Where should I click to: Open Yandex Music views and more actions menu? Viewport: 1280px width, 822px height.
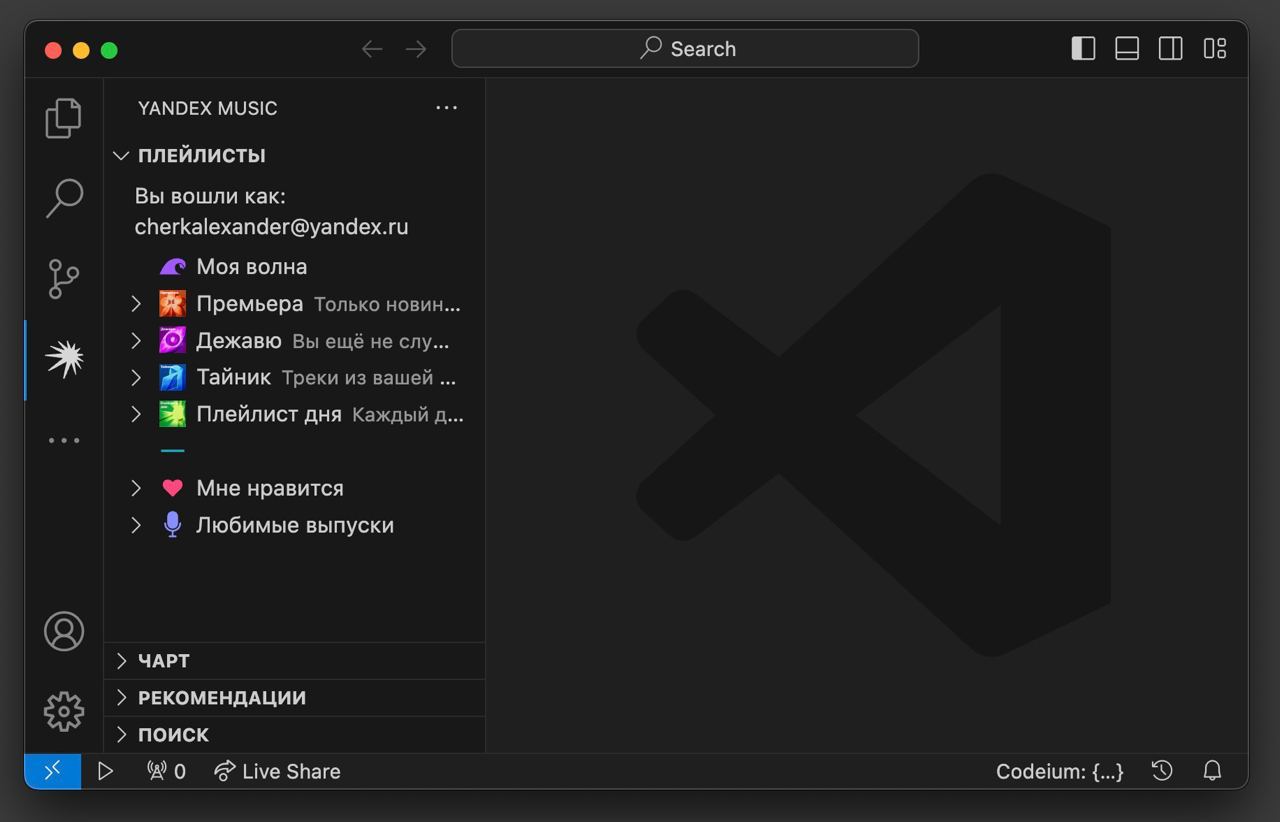coord(446,108)
